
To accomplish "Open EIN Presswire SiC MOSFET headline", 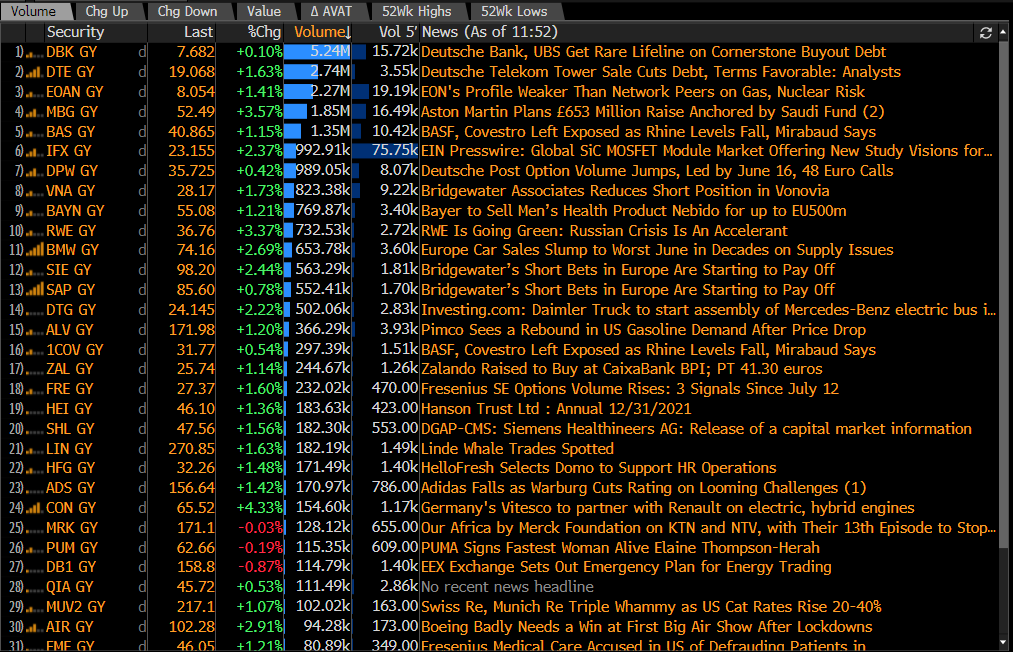I will click(x=707, y=151).
